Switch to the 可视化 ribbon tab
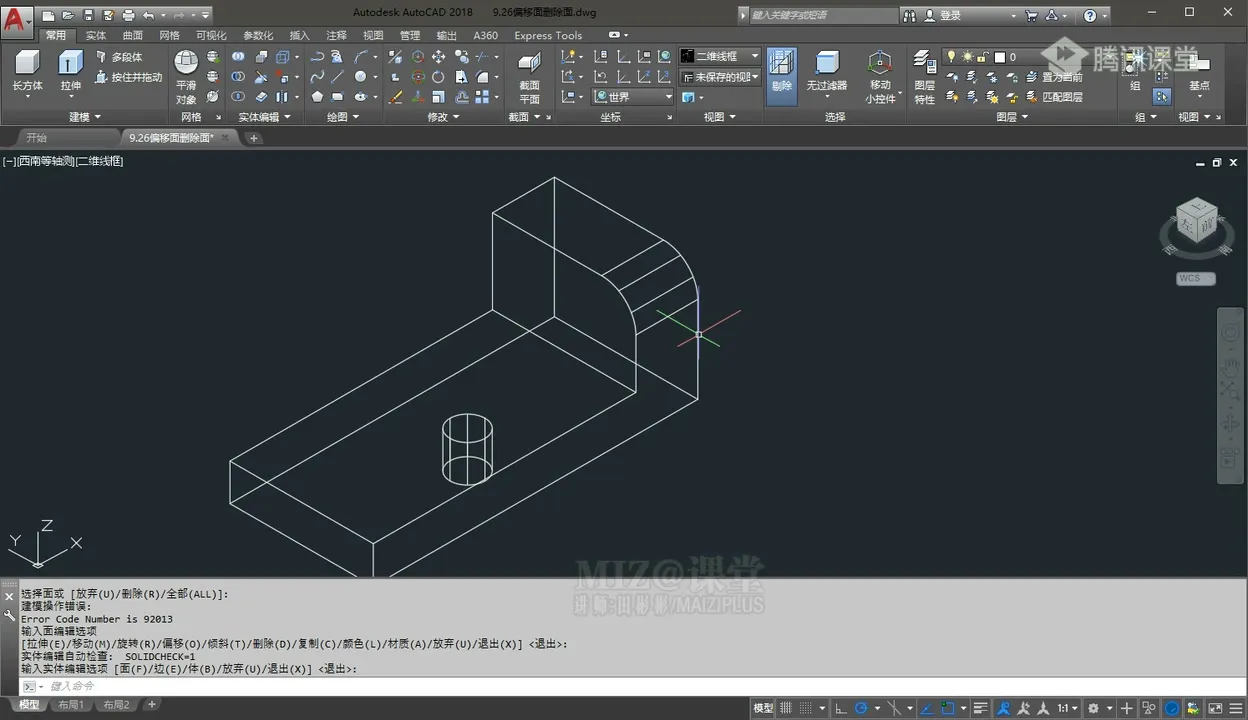1248x720 pixels. pyautogui.click(x=211, y=34)
